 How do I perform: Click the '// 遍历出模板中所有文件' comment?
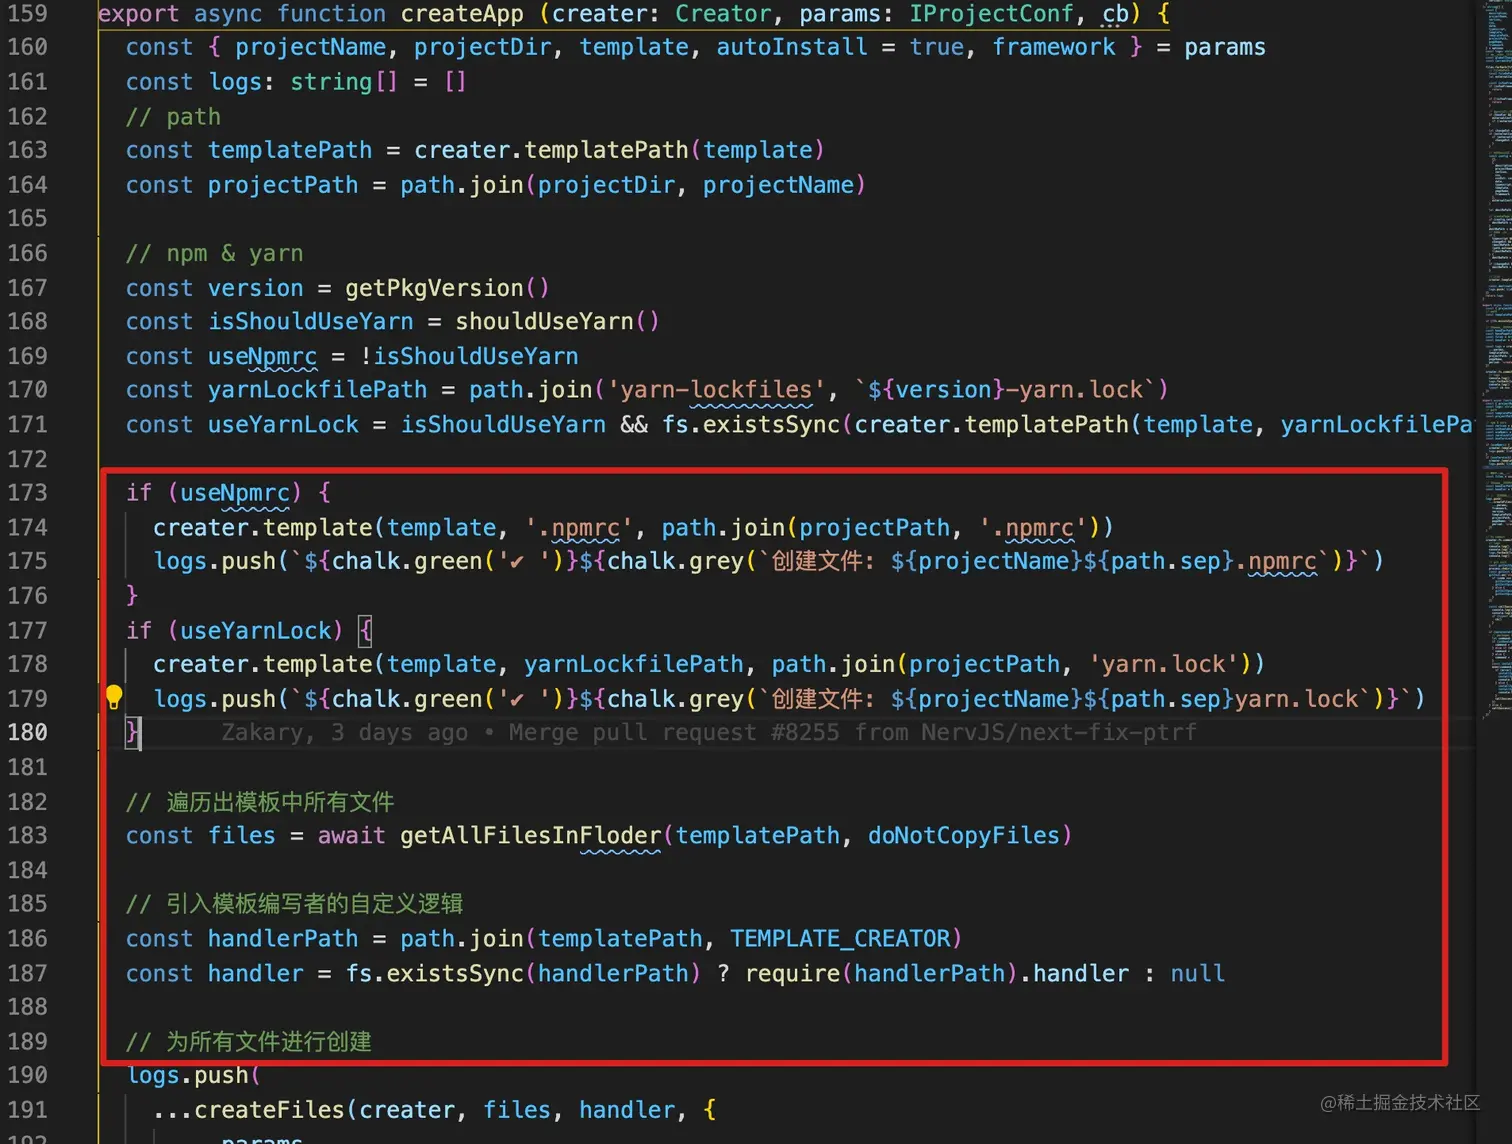point(260,802)
